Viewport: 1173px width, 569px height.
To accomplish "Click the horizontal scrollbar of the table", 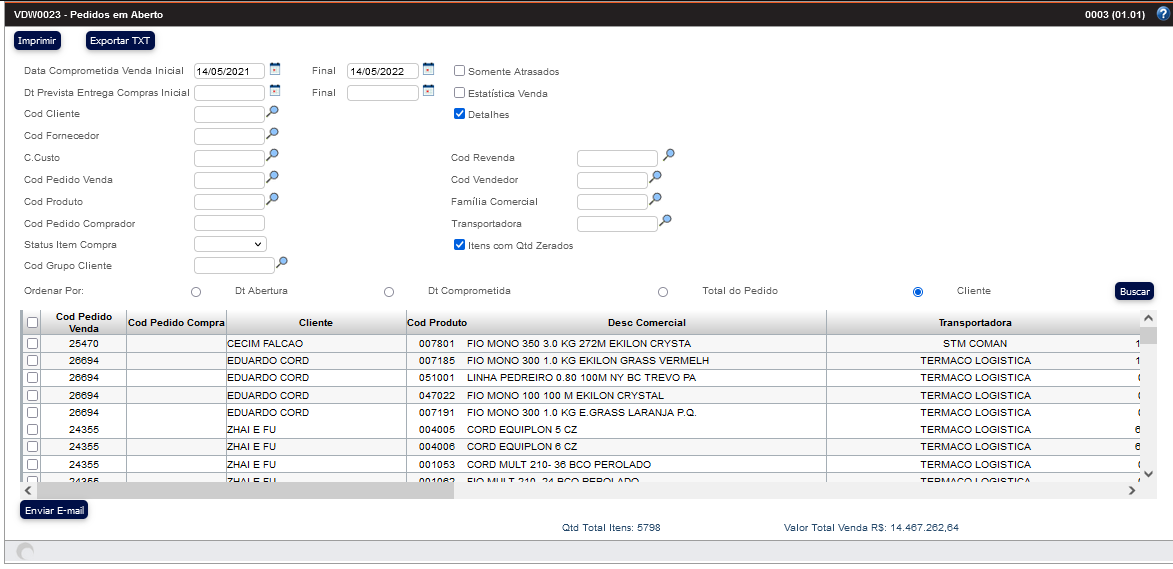I will [x=240, y=491].
